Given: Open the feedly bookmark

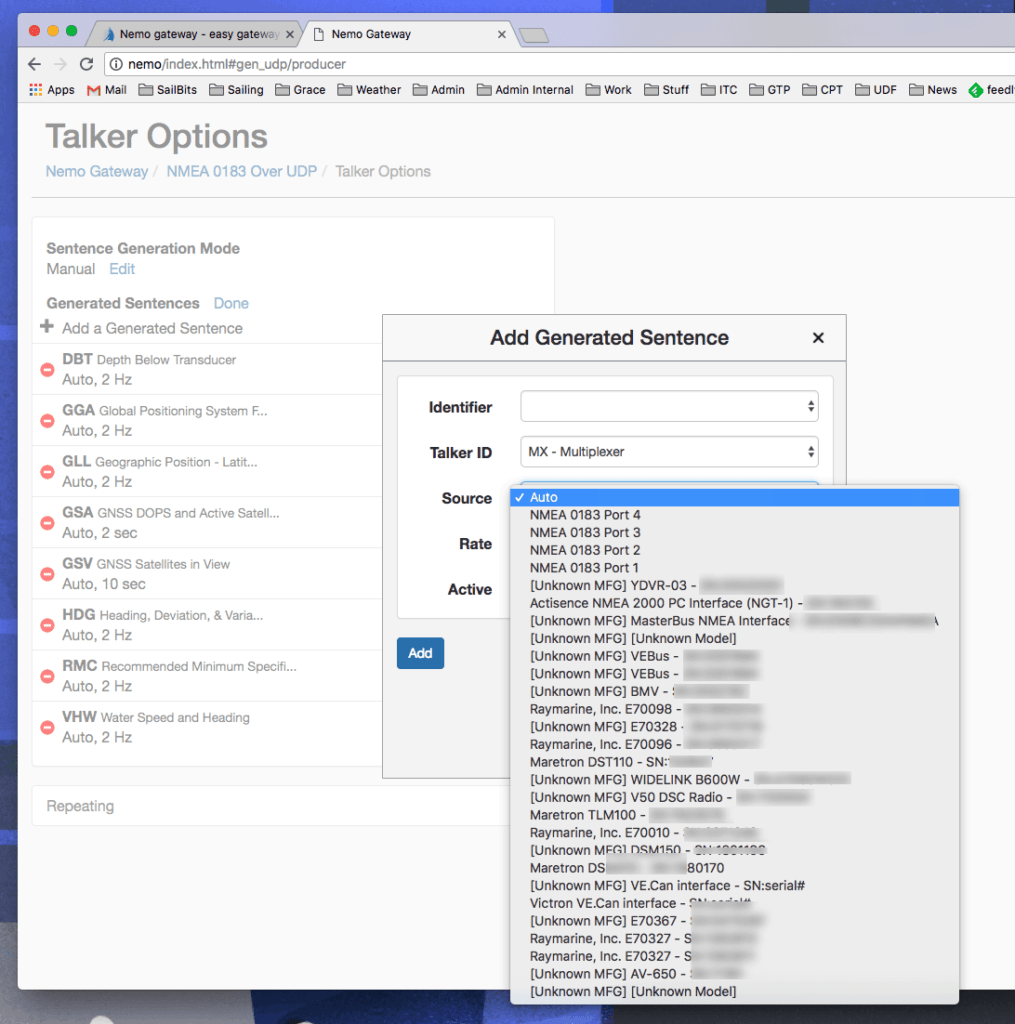Looking at the screenshot, I should 991,89.
